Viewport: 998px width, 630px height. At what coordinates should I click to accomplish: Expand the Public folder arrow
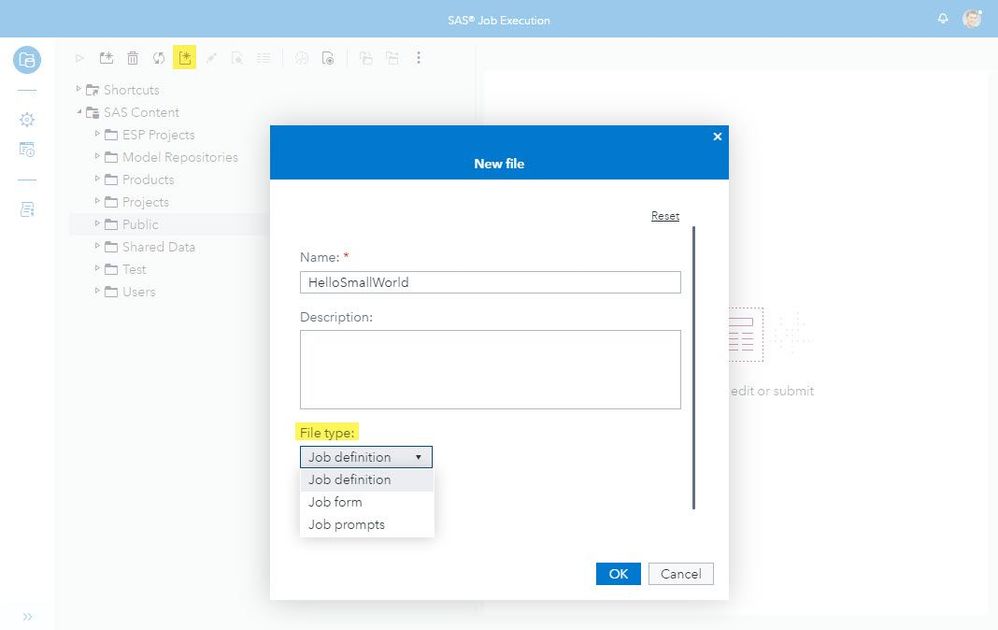point(97,223)
